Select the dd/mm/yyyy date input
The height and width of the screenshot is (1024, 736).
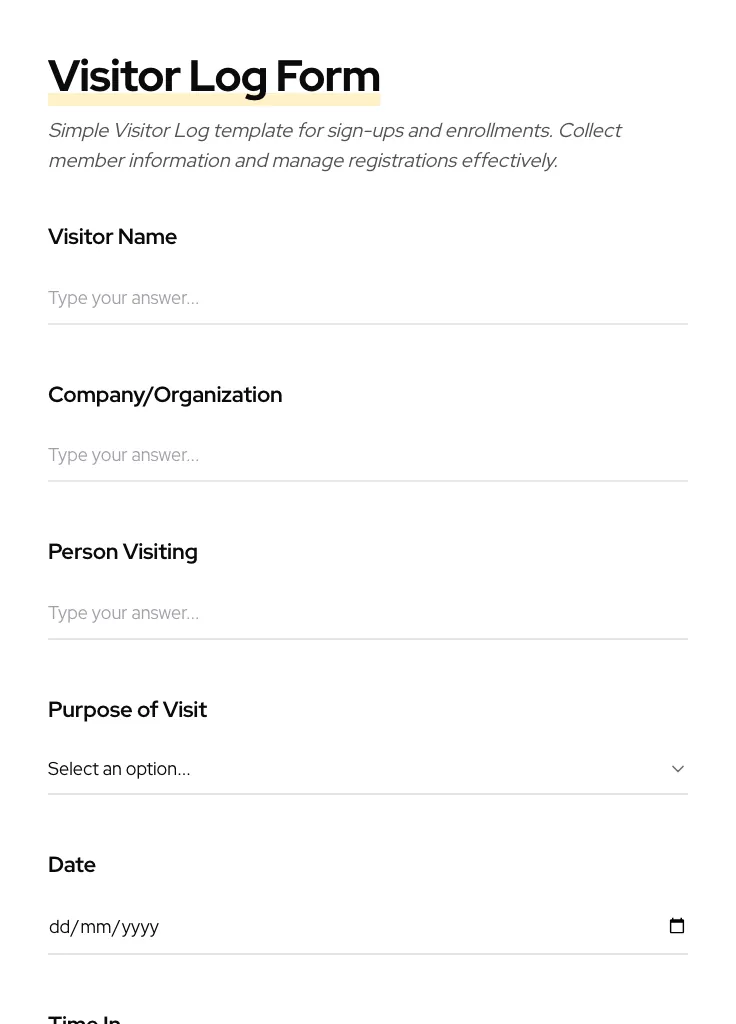(300, 926)
